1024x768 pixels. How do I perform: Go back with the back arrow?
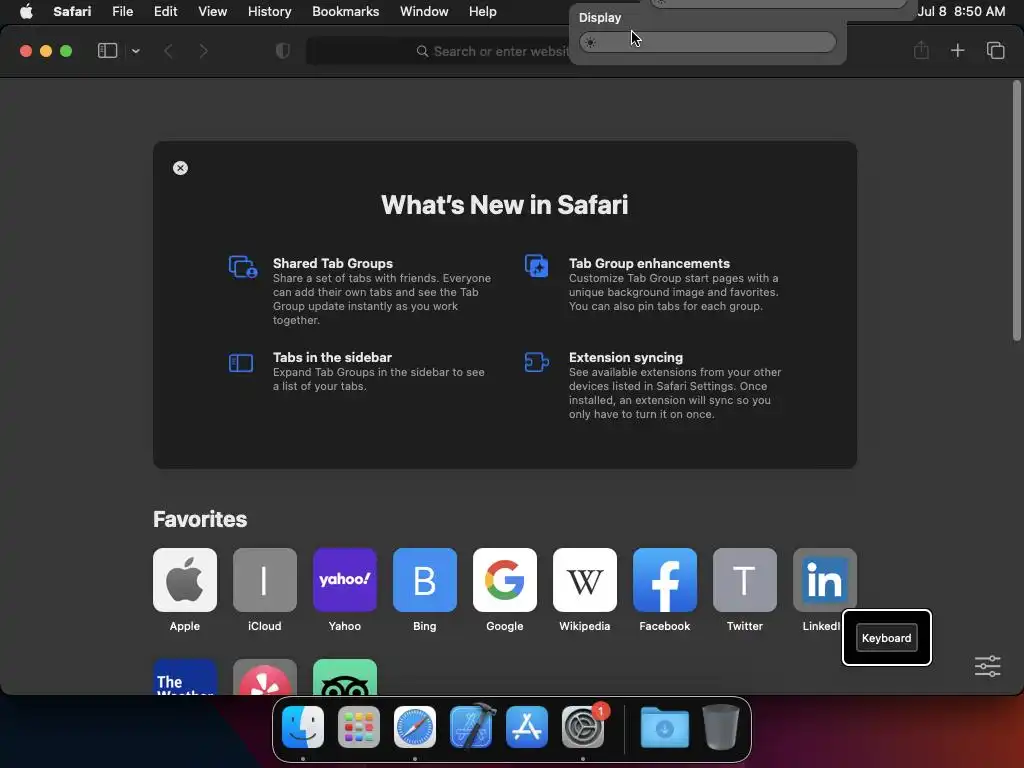(x=168, y=51)
